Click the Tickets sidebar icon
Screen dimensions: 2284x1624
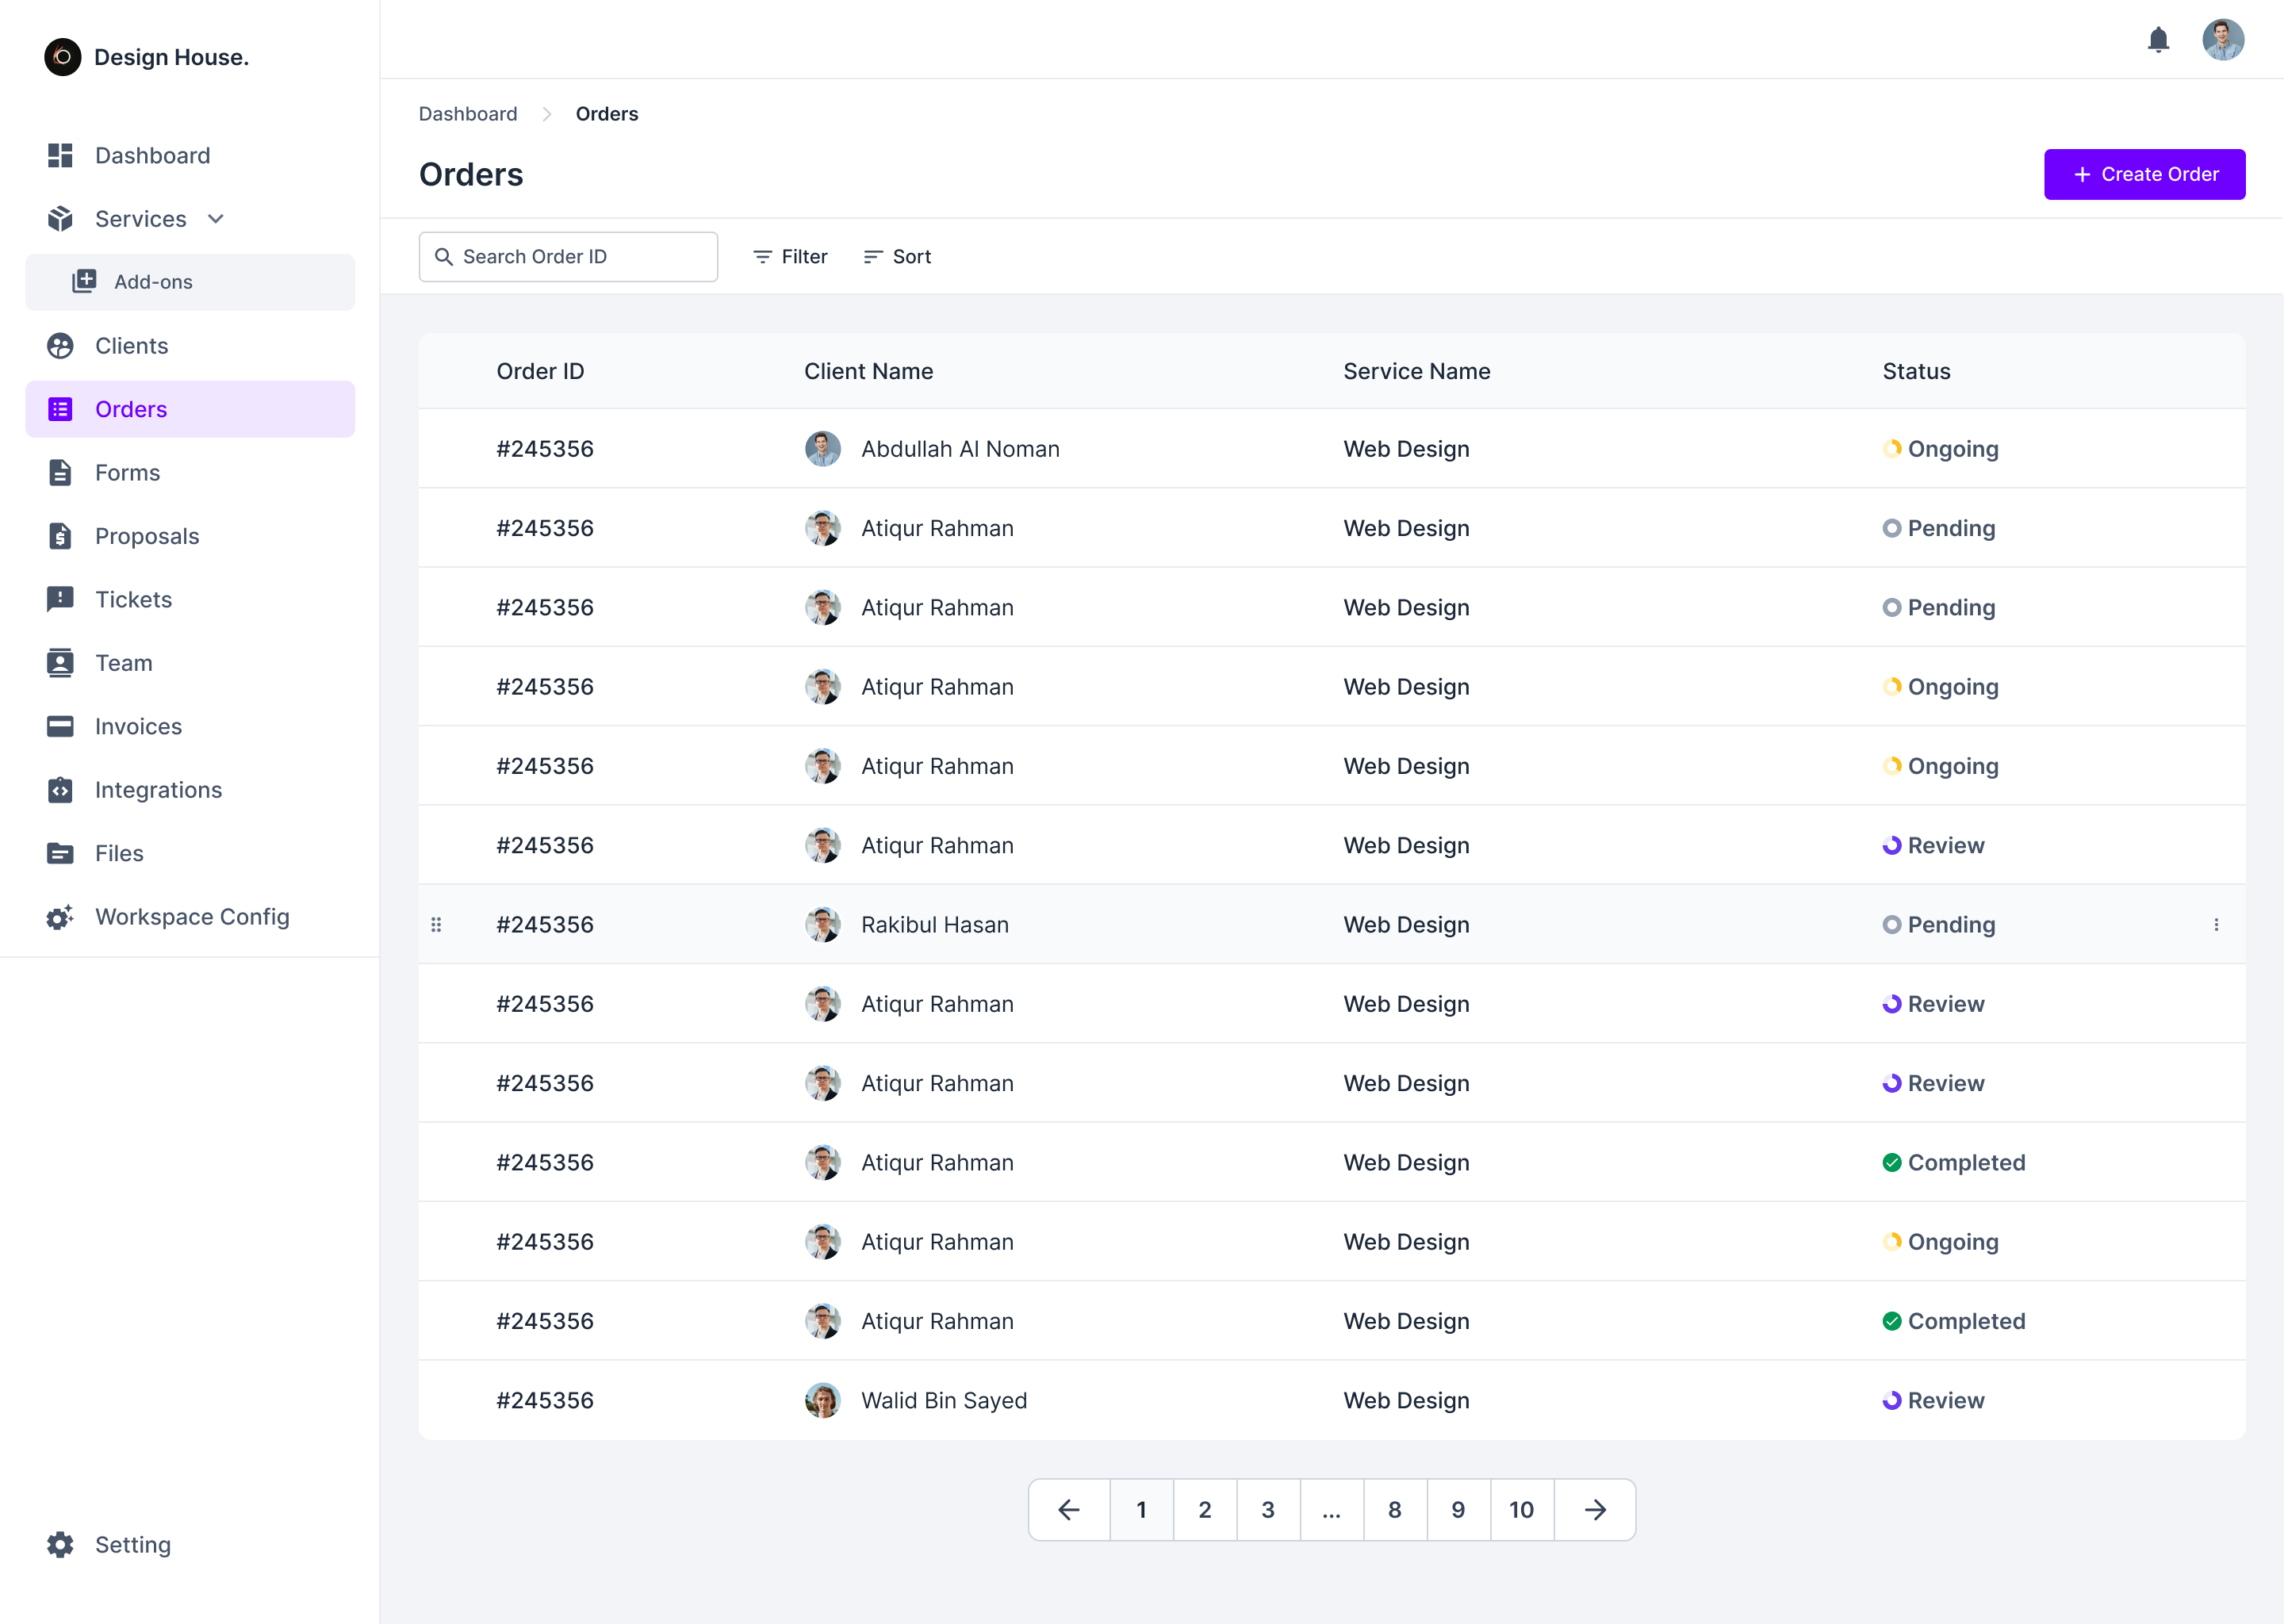click(x=59, y=599)
